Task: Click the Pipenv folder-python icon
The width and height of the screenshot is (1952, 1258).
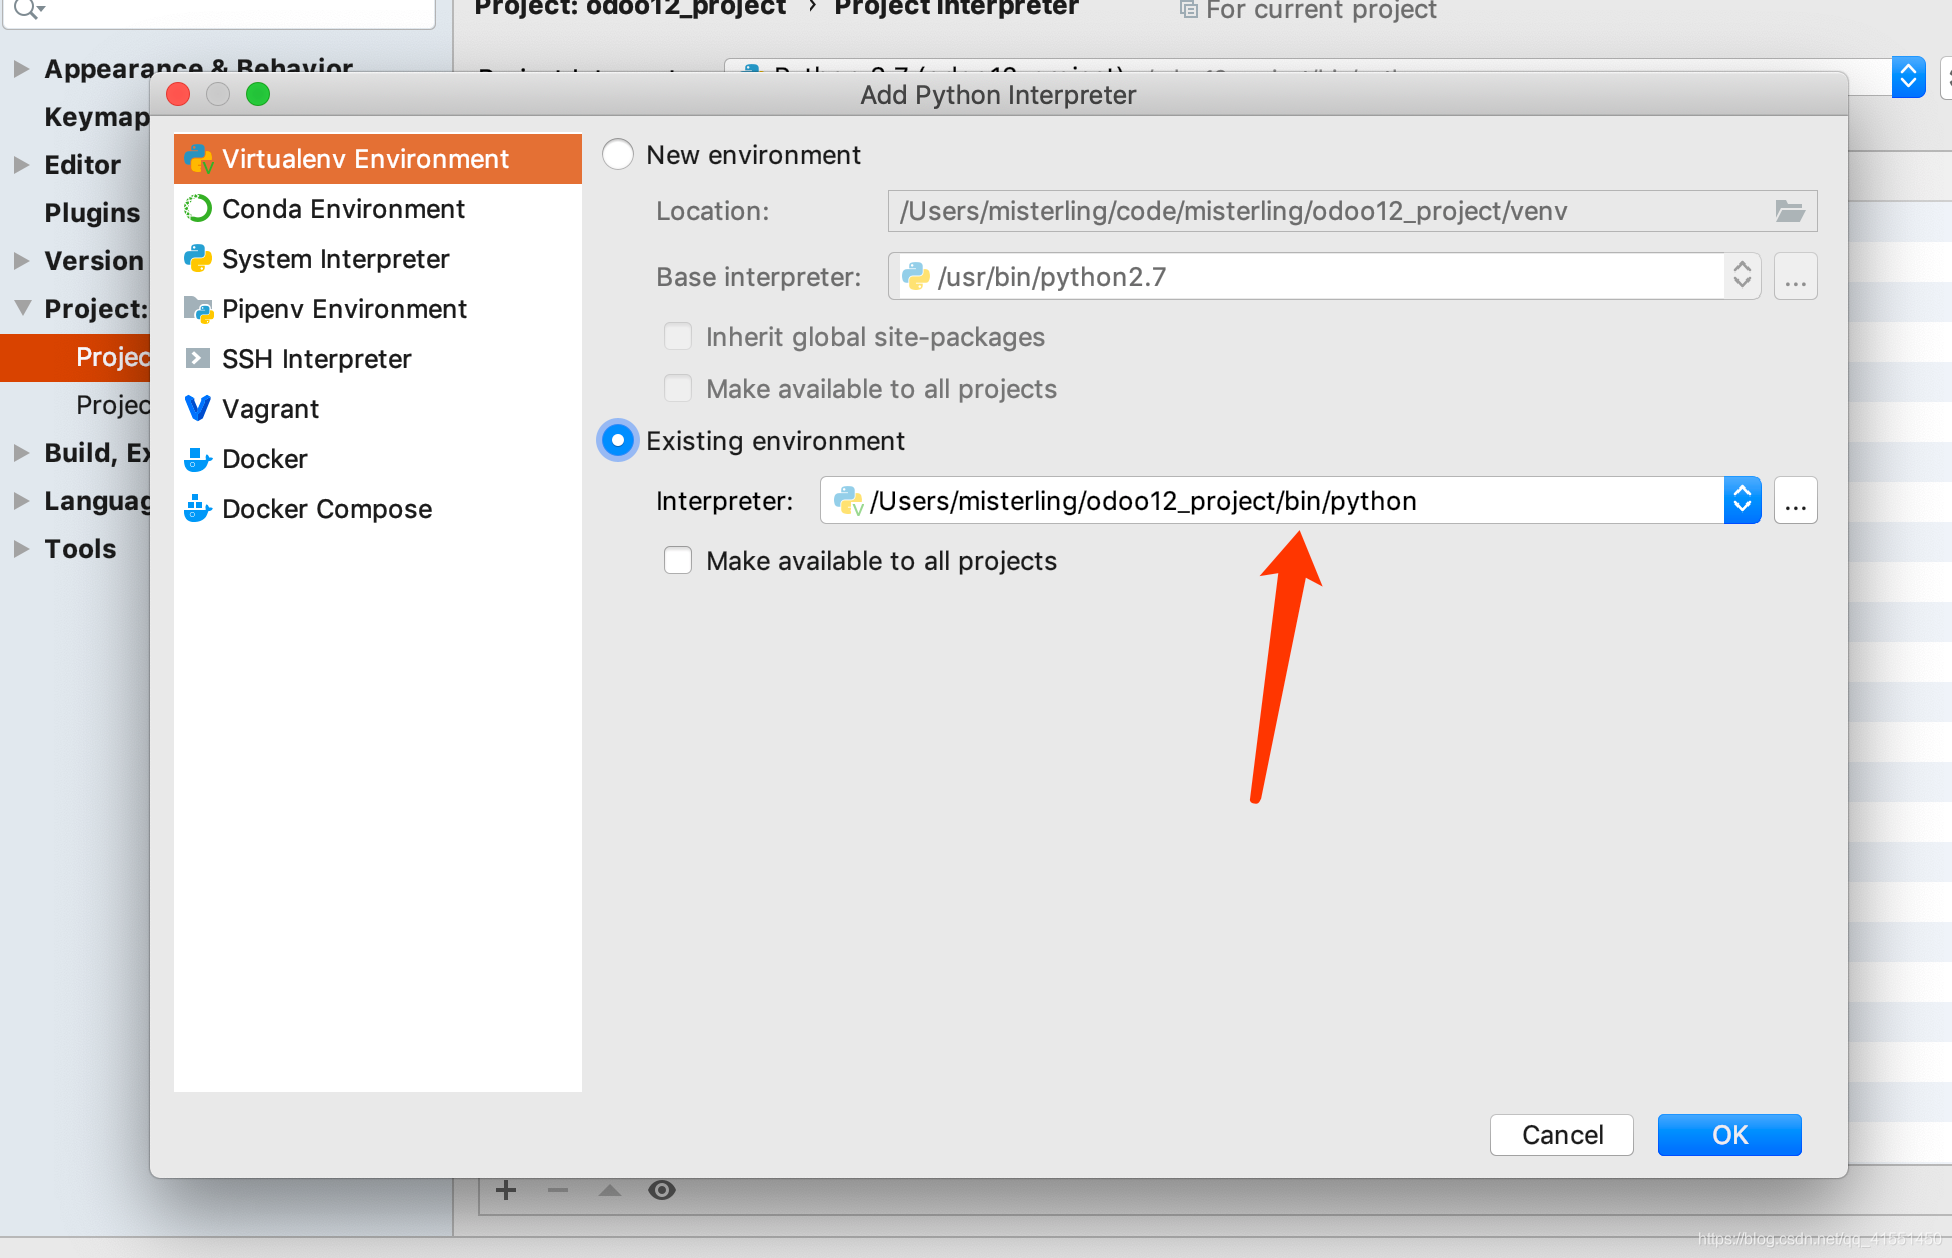Action: click(x=198, y=309)
